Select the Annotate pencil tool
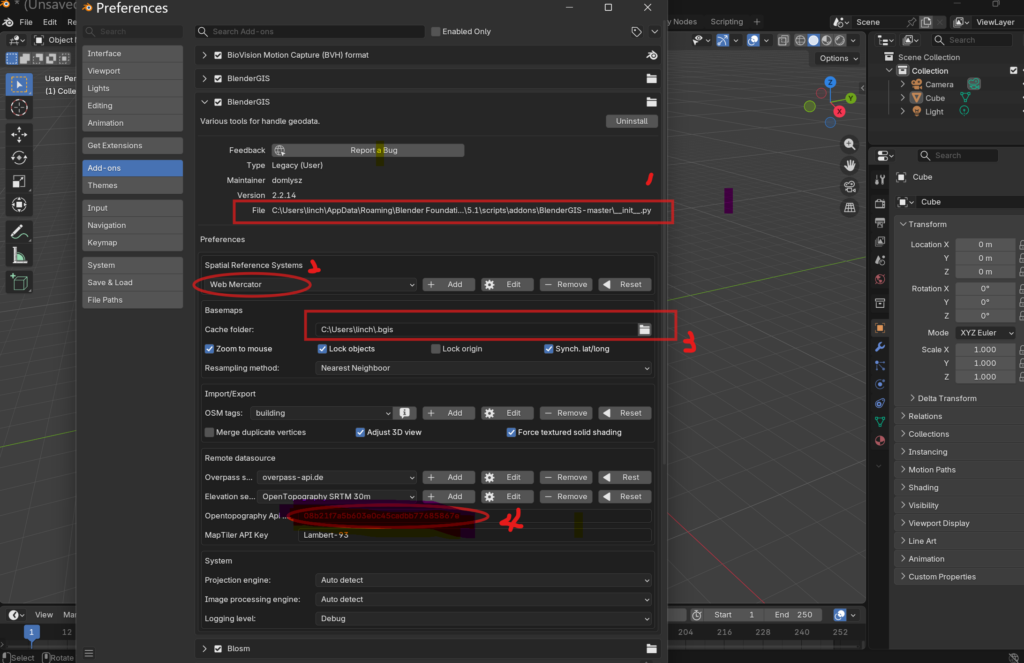1024x663 pixels. click(x=19, y=232)
